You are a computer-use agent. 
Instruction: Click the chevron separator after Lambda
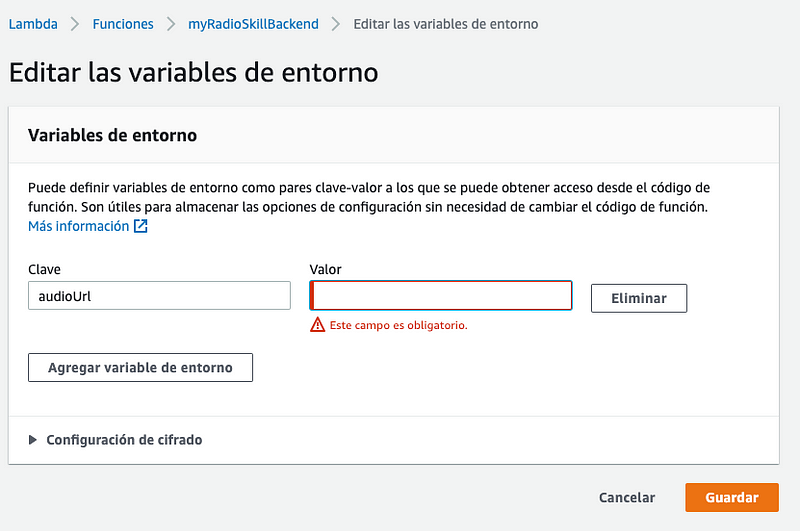click(x=75, y=24)
